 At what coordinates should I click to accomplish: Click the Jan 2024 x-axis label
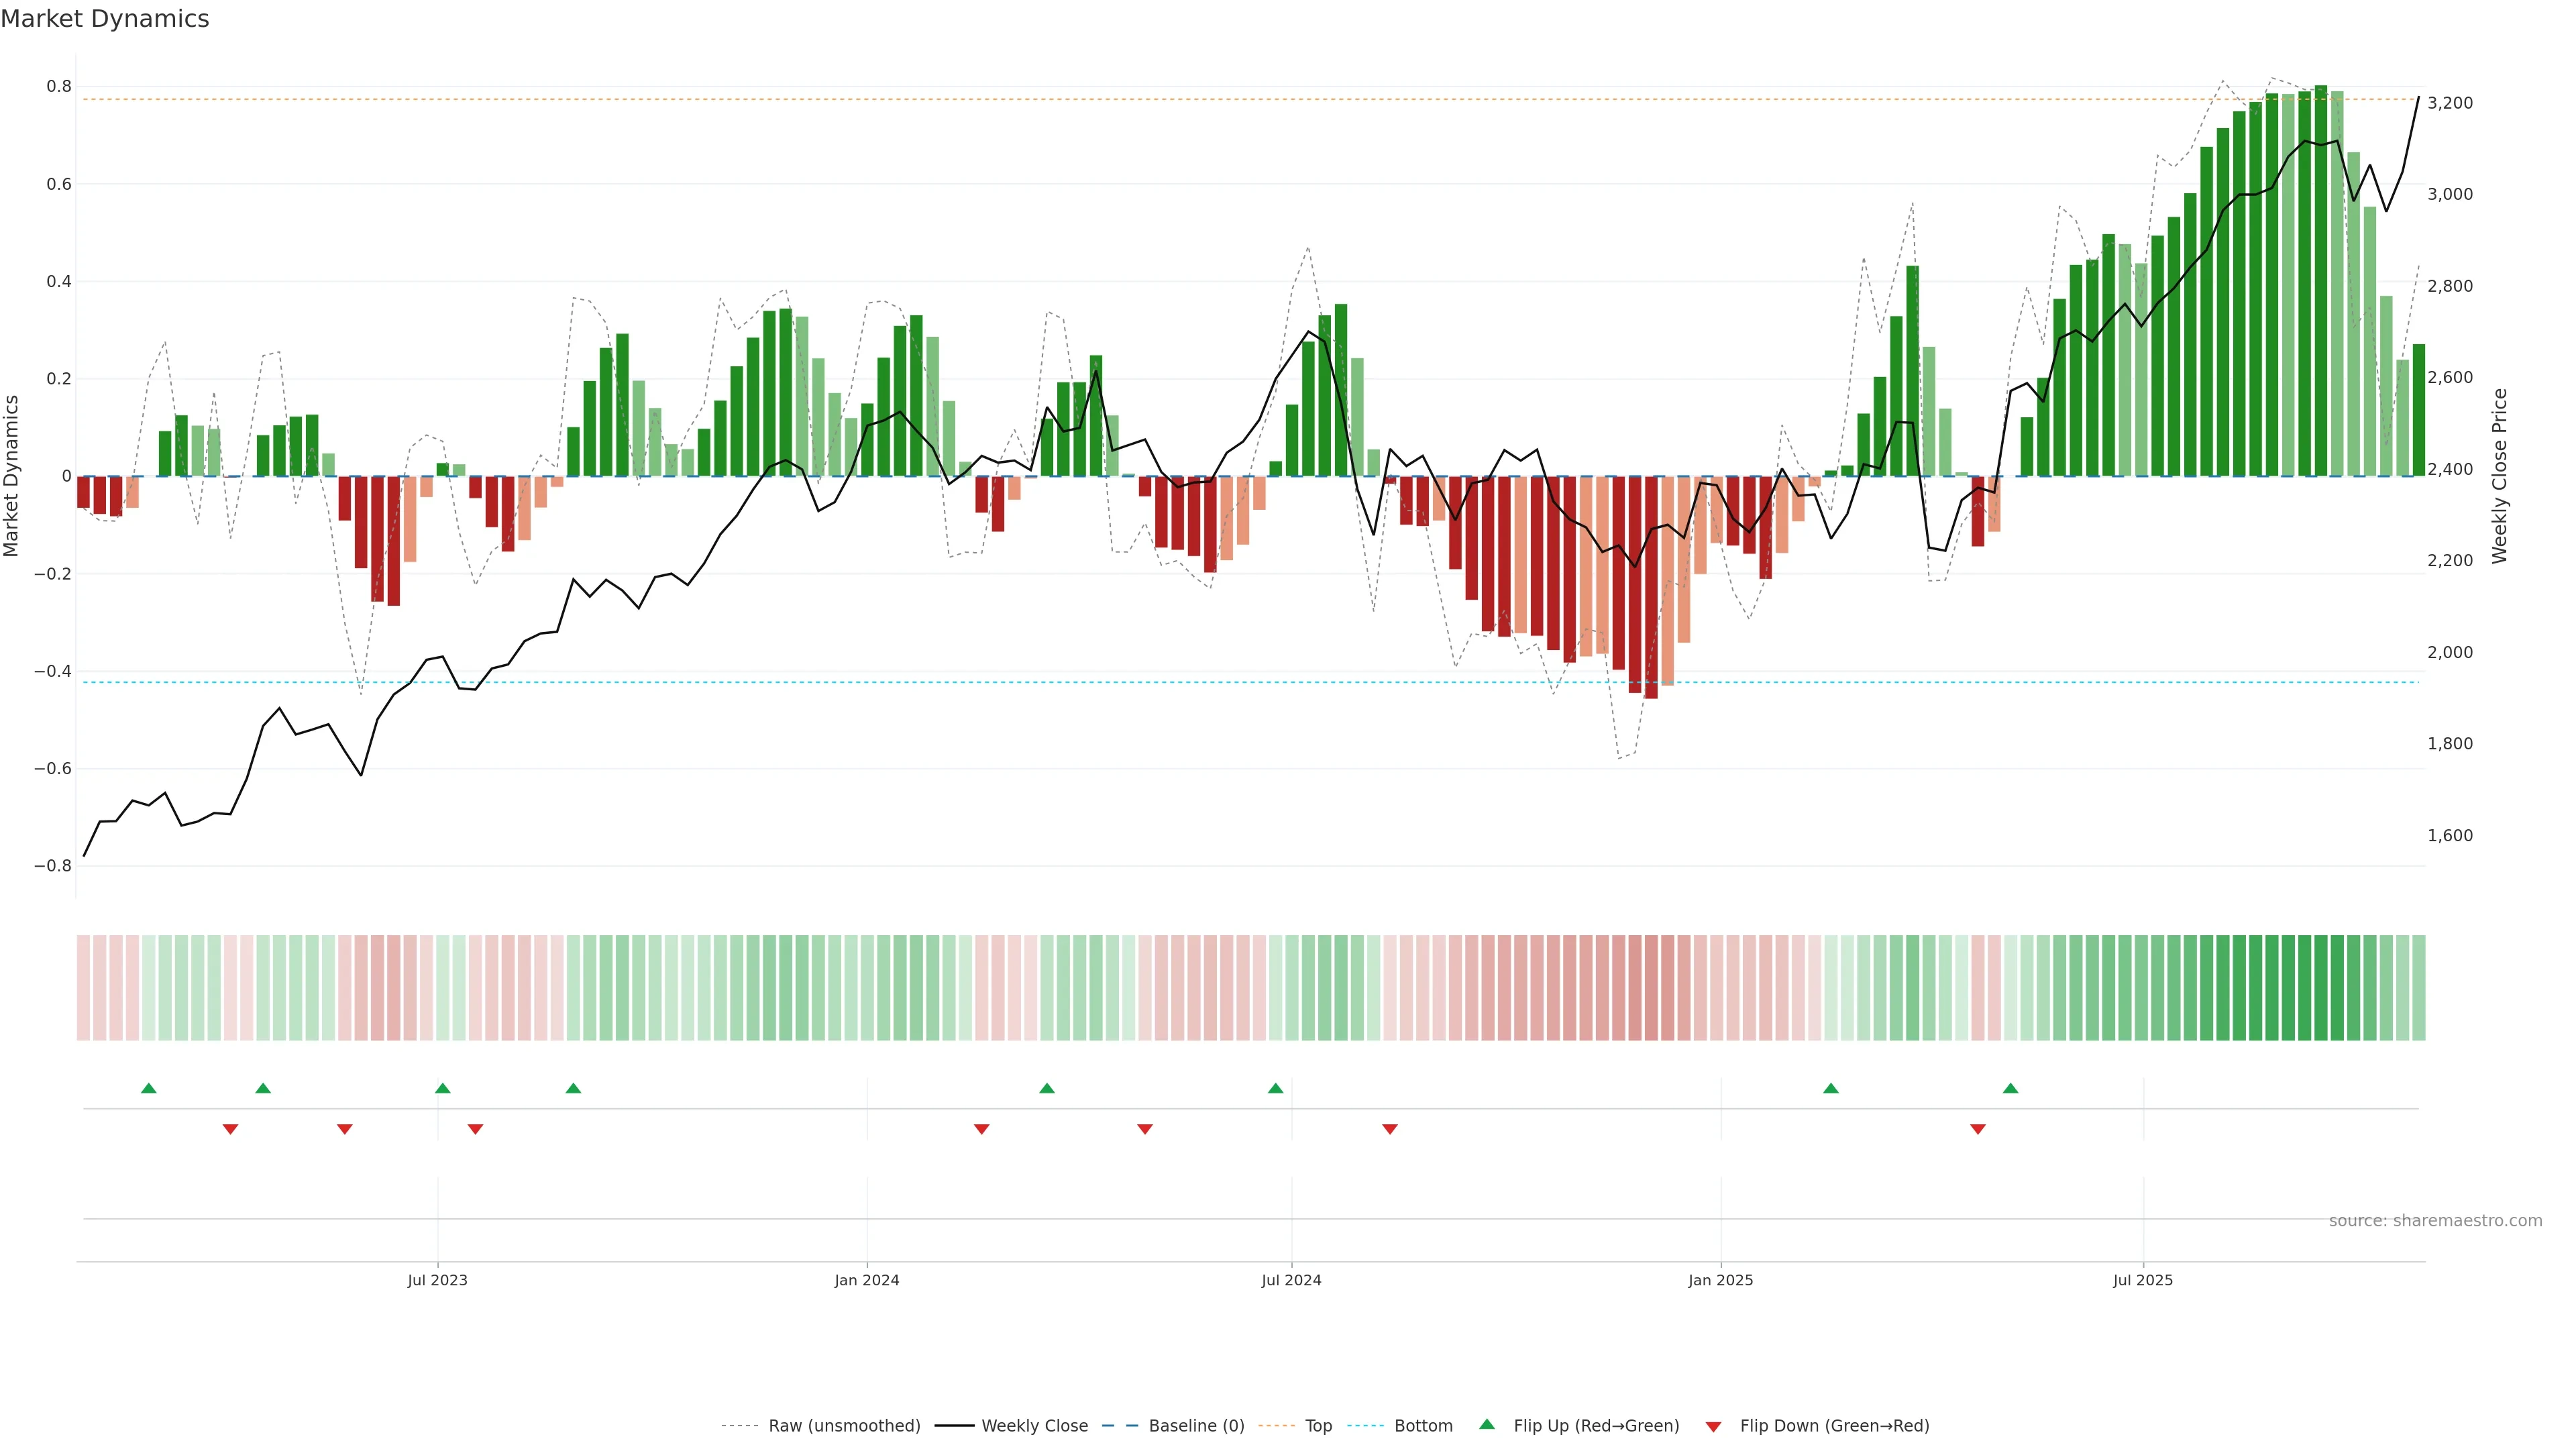(866, 1280)
